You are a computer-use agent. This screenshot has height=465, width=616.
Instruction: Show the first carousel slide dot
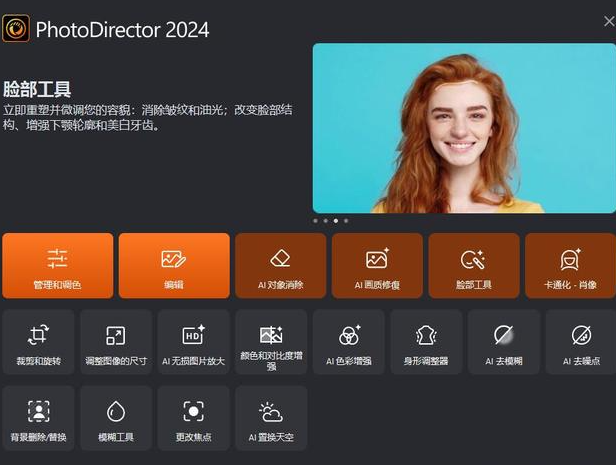[x=315, y=221]
